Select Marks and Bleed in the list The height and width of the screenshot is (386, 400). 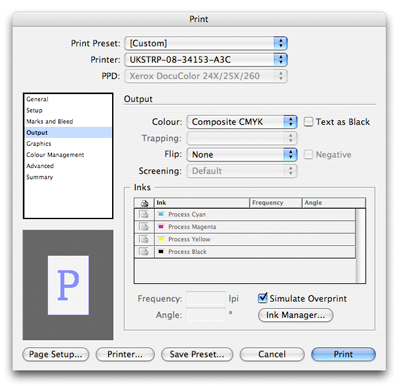(x=50, y=121)
